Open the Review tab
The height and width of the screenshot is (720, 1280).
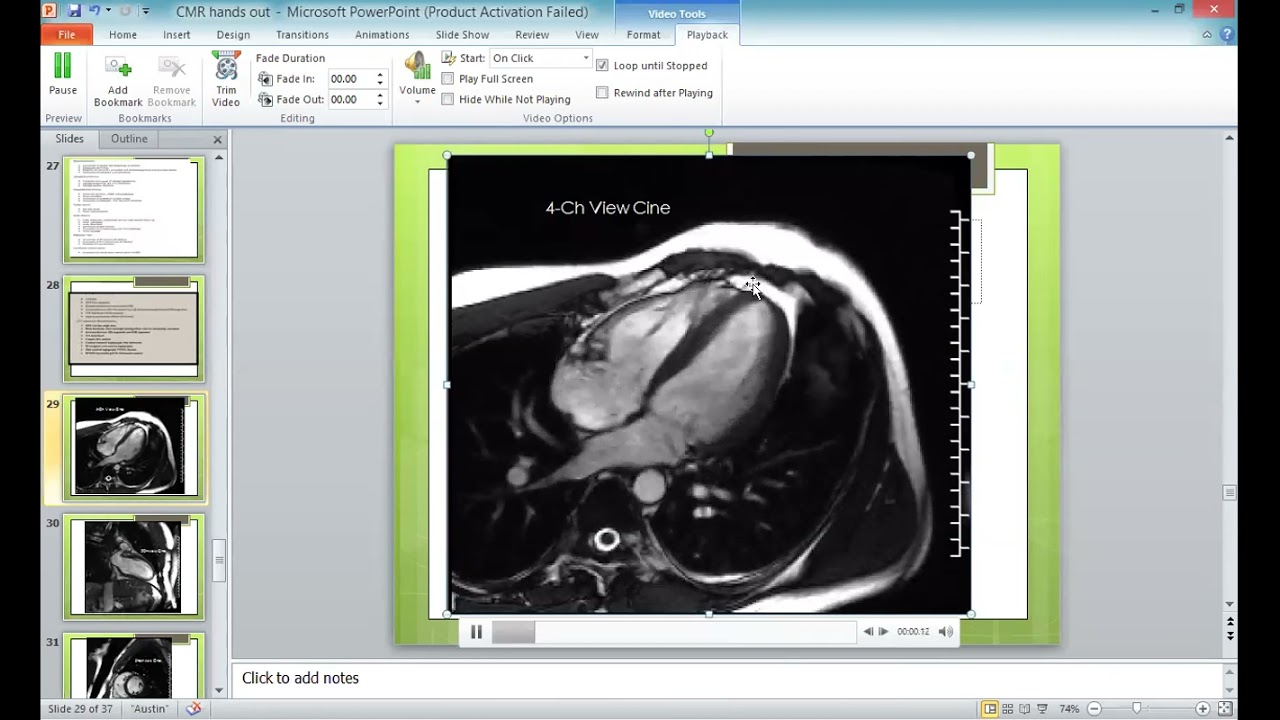coord(532,34)
